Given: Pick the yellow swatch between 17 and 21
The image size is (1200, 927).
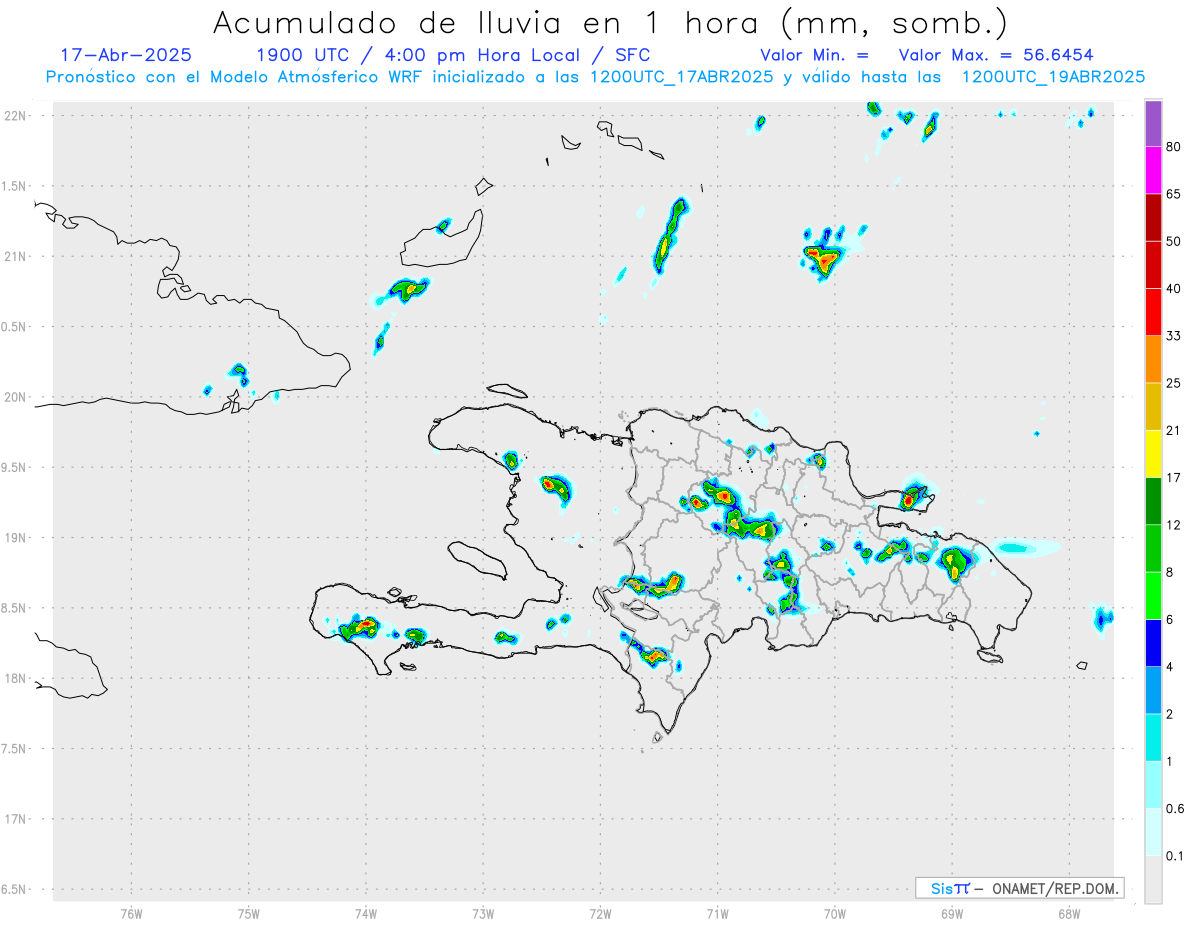Looking at the screenshot, I should coord(1153,454).
